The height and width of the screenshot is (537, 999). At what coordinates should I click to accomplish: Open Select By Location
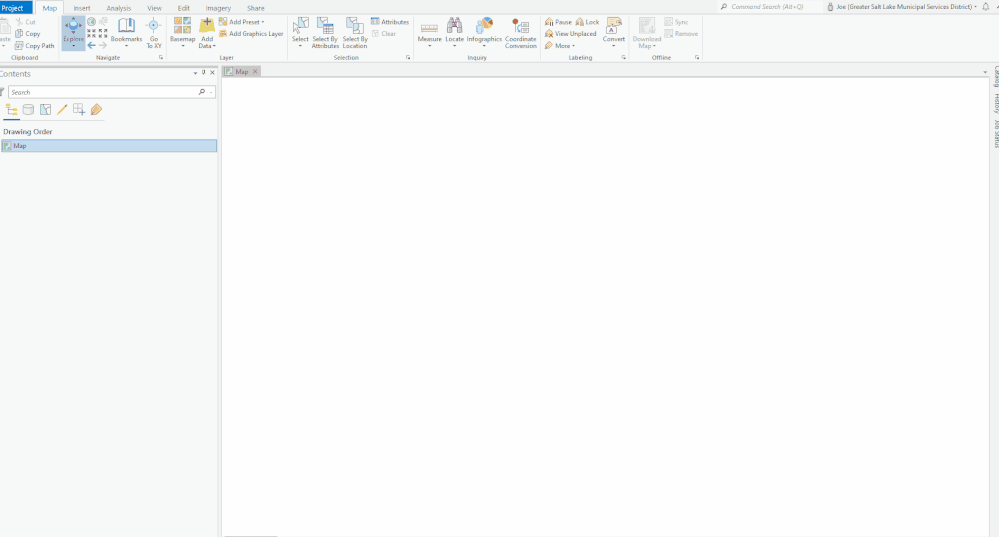pyautogui.click(x=355, y=33)
